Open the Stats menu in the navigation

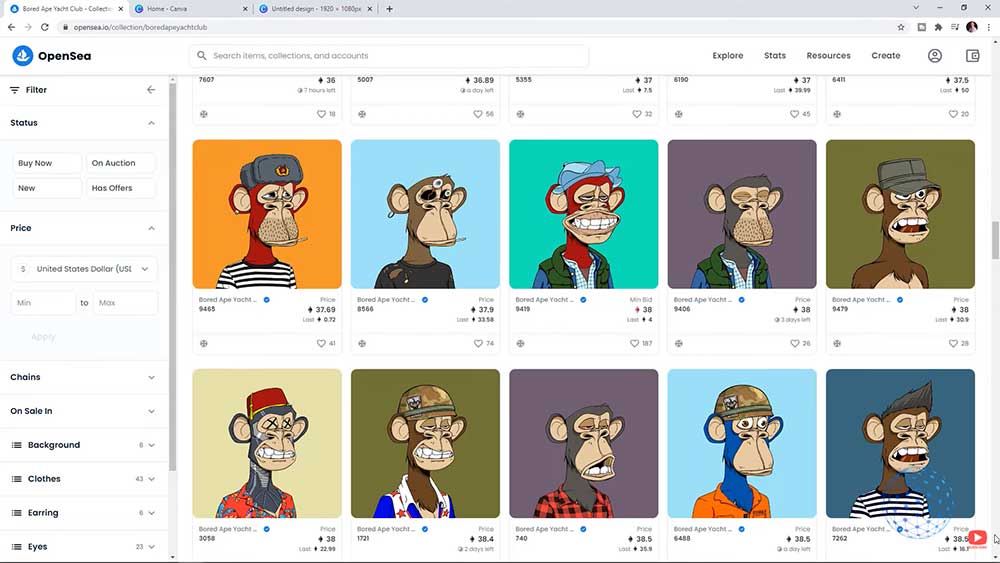(x=774, y=56)
